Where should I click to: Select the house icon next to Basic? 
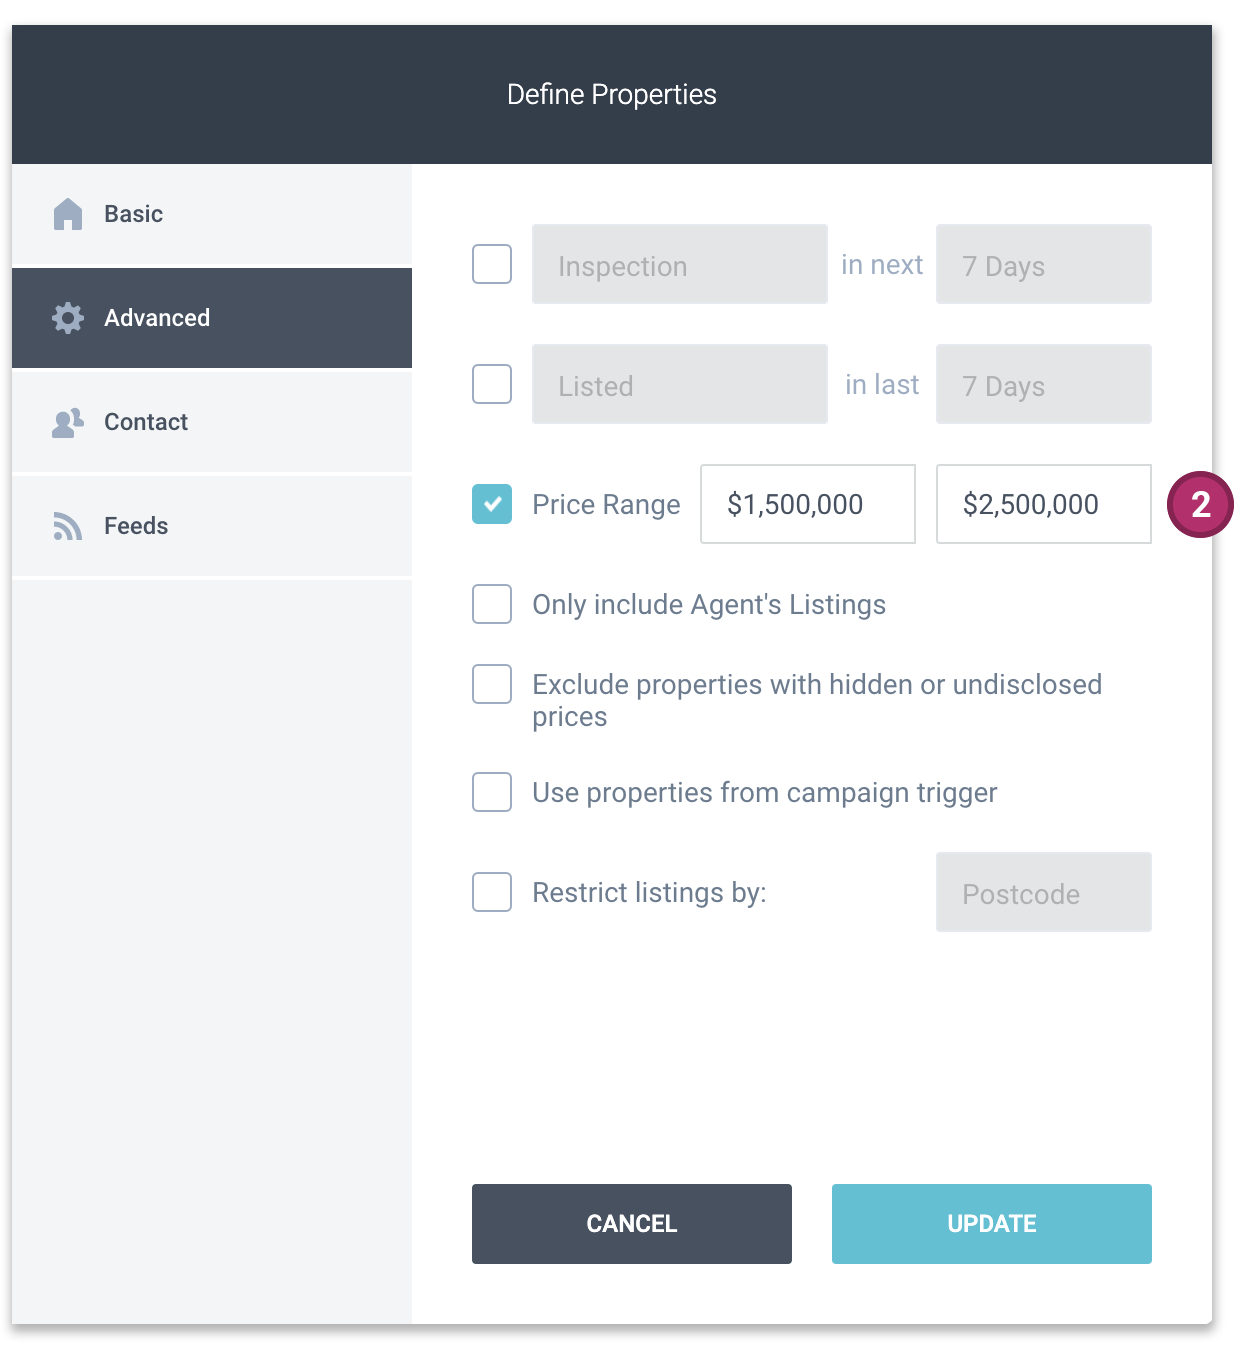click(67, 213)
